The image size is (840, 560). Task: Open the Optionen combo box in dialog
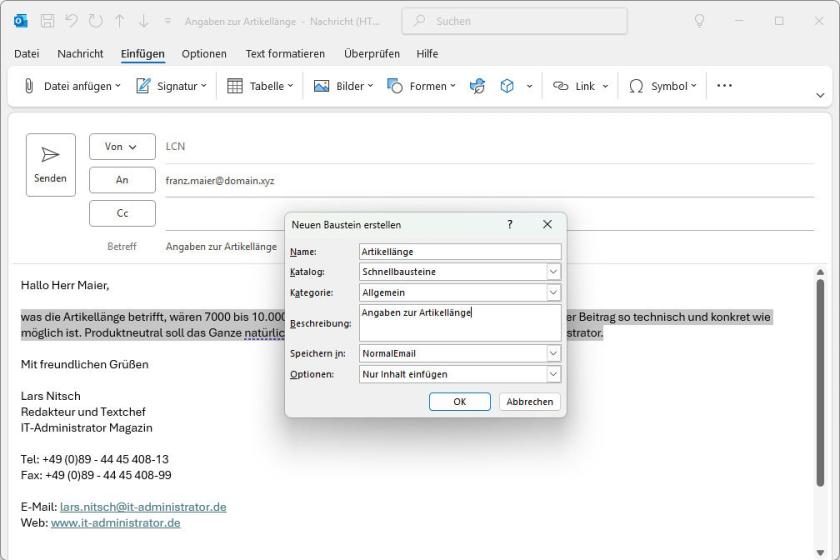pos(460,374)
